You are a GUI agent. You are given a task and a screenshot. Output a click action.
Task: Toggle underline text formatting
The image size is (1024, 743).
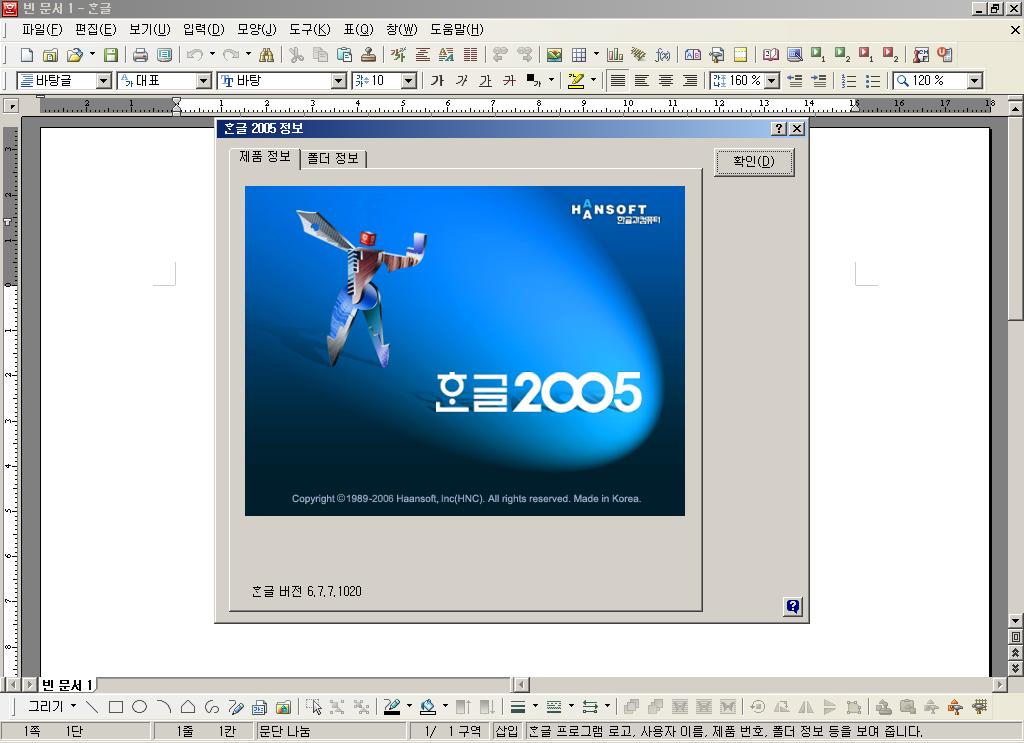pos(485,81)
